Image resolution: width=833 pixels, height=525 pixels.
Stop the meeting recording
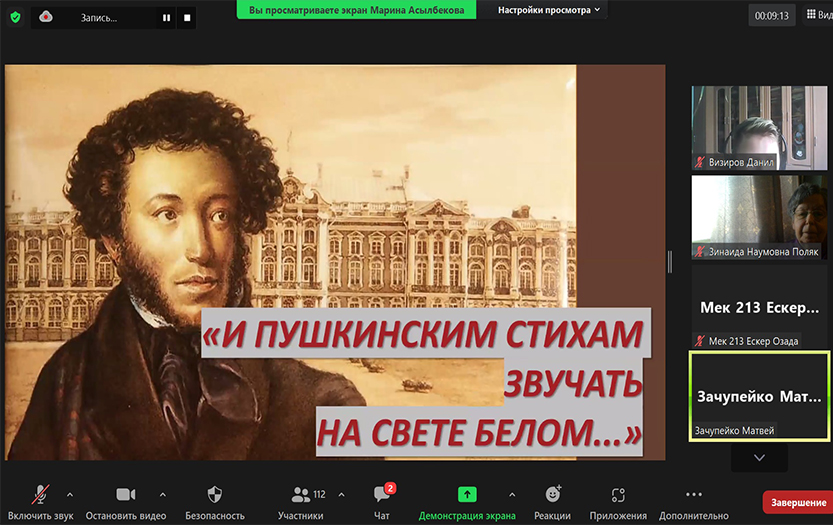(x=186, y=17)
